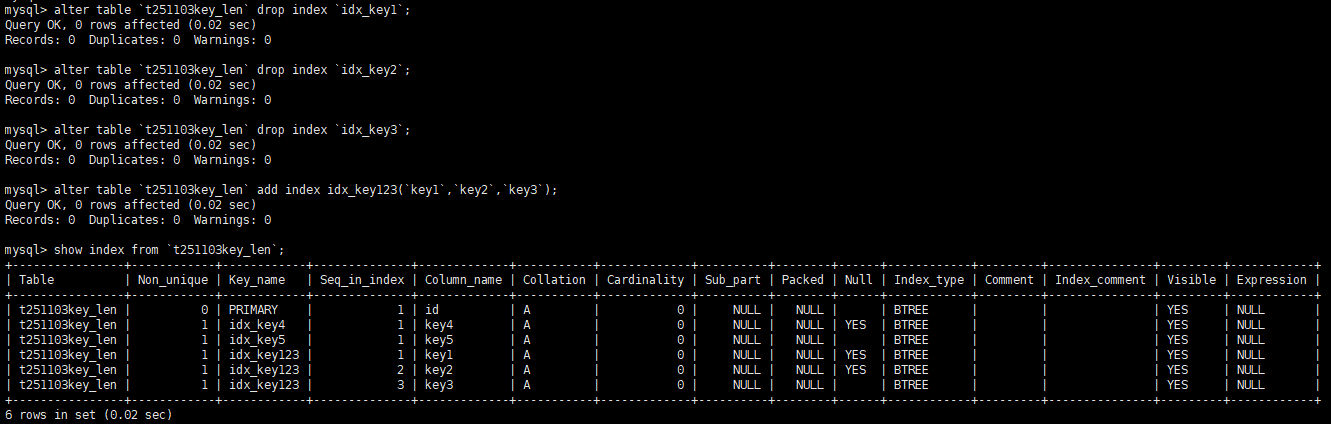The width and height of the screenshot is (1331, 424).
Task: Click the "6 rows in set" result line
Action: 89,414
